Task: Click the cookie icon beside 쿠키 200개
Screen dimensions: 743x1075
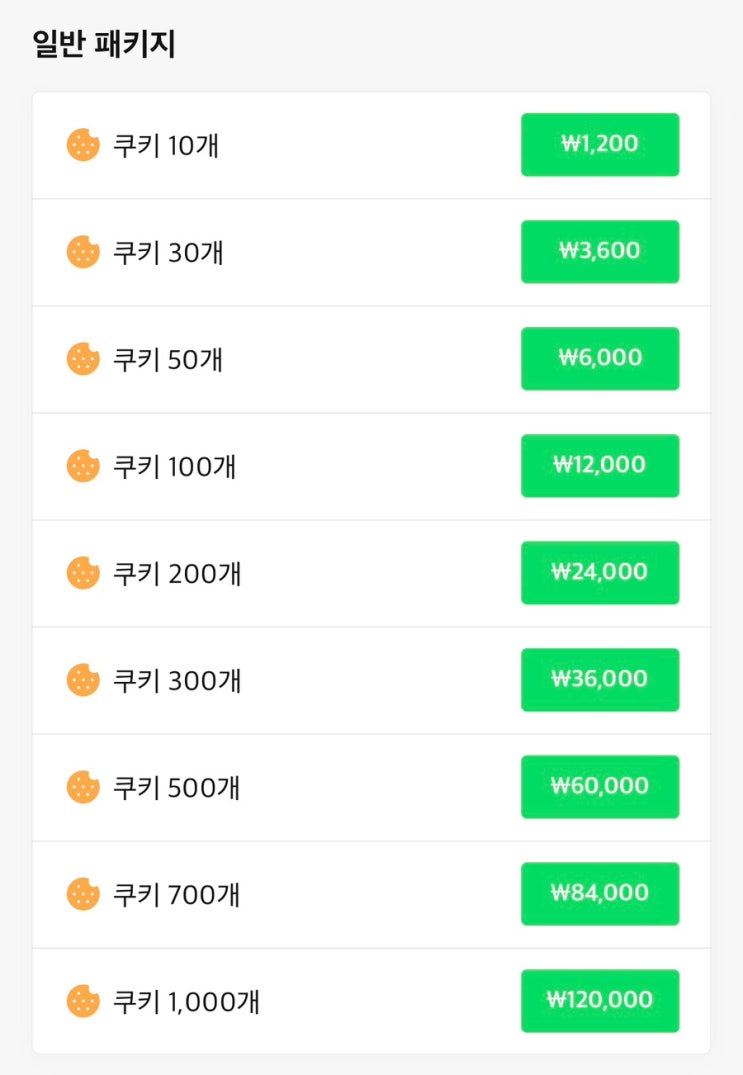Action: [x=83, y=573]
